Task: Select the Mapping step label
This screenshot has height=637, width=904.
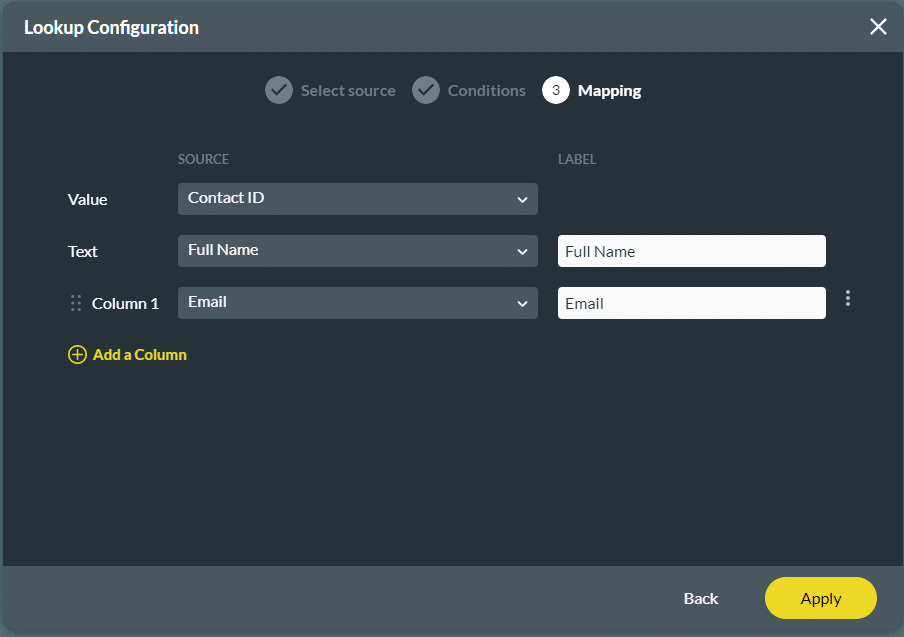Action: [x=609, y=91]
